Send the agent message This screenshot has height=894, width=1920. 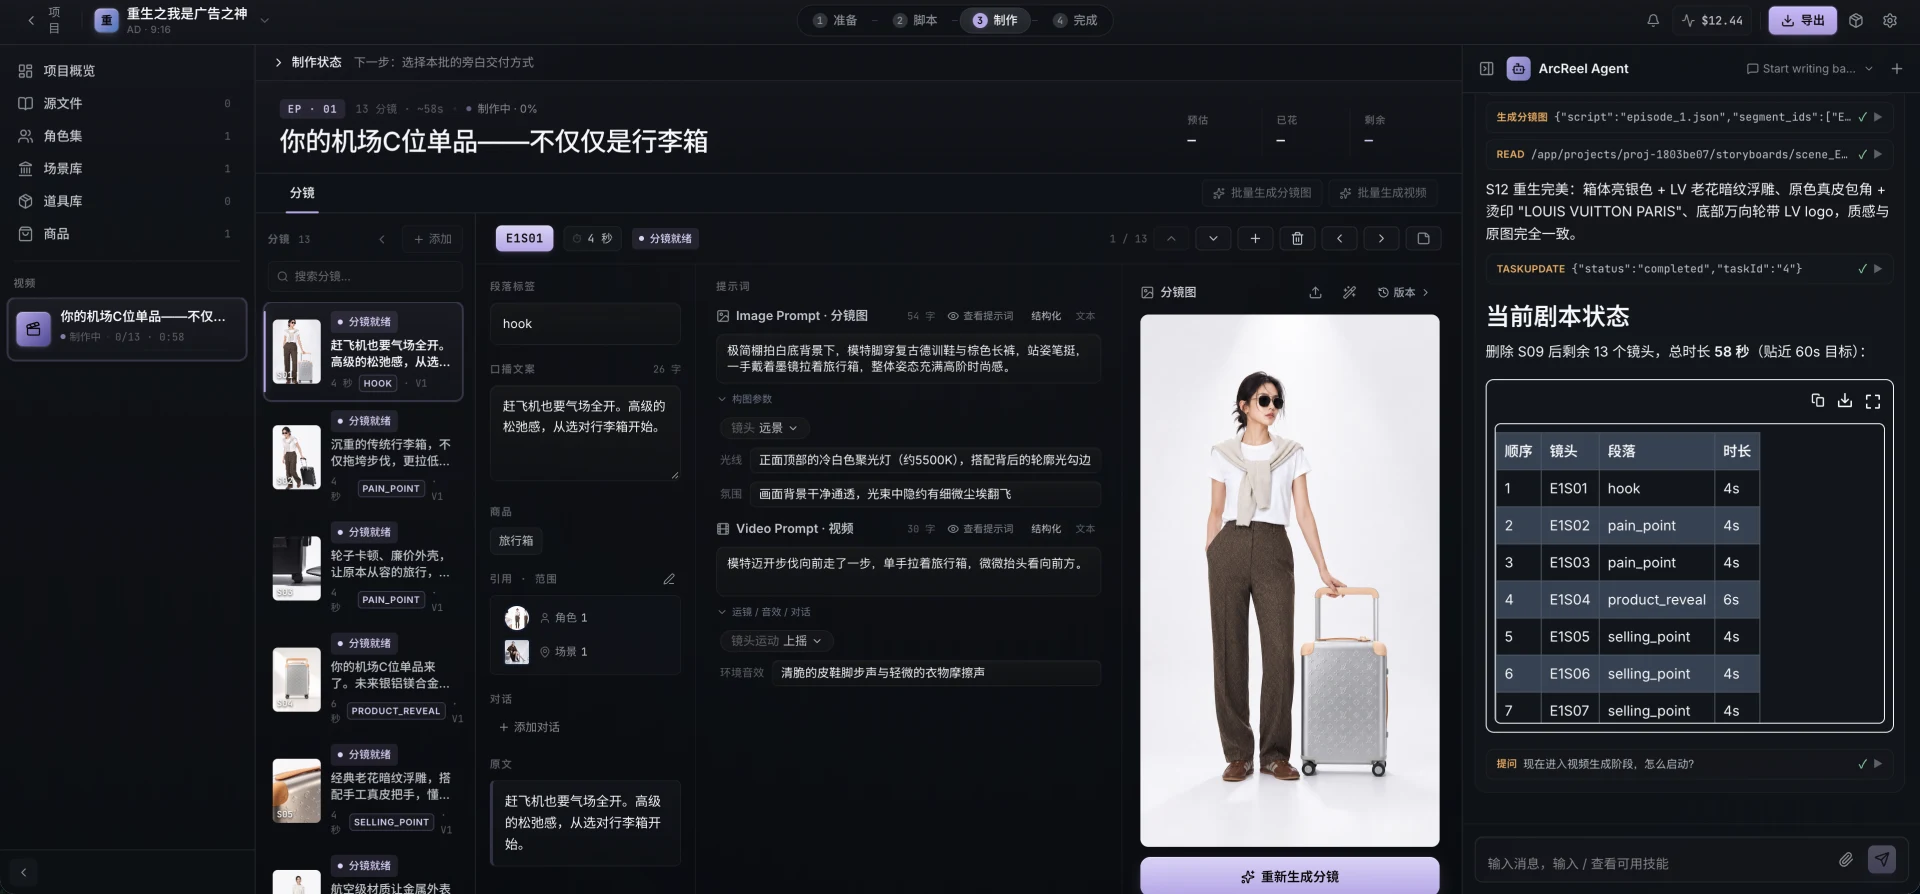pyautogui.click(x=1882, y=859)
